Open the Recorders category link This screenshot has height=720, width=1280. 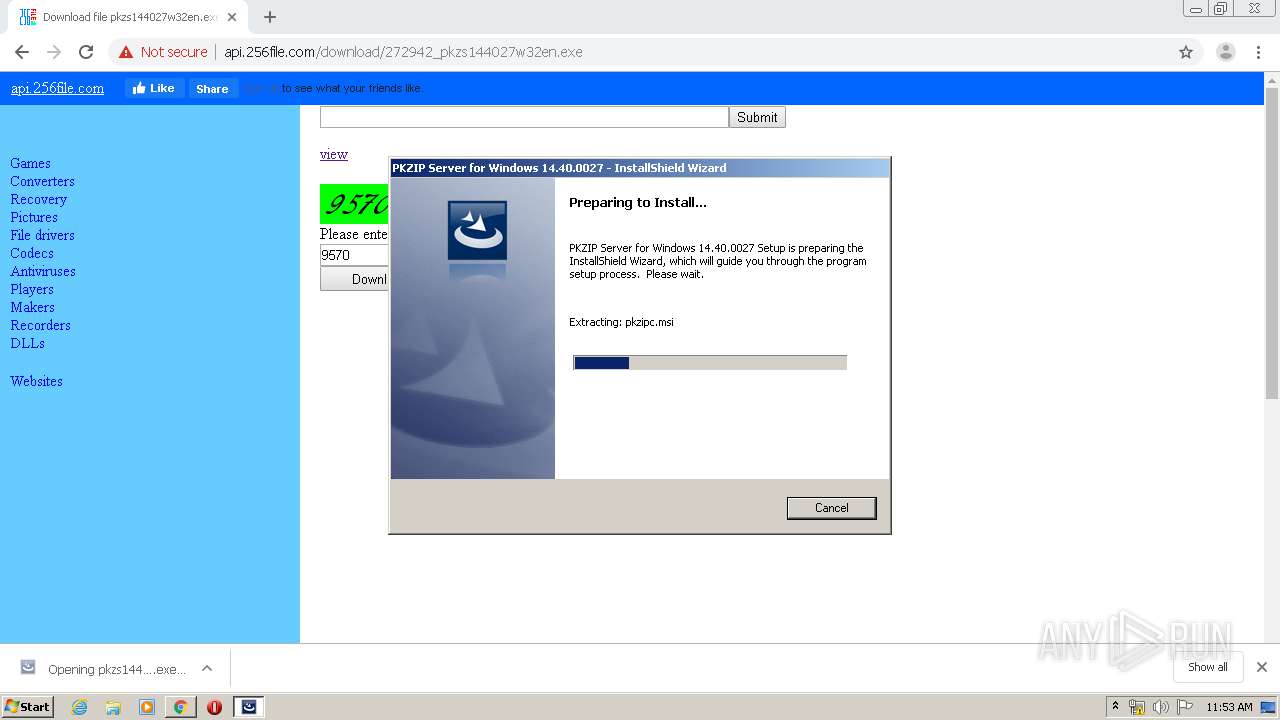[40, 325]
